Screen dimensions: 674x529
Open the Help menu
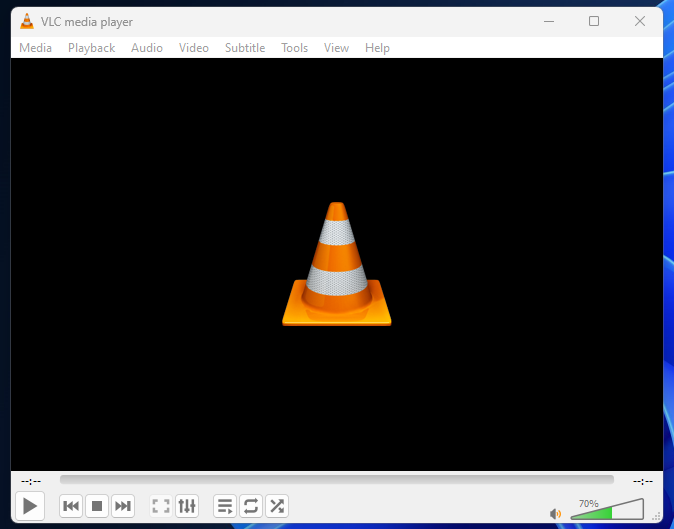(x=377, y=48)
